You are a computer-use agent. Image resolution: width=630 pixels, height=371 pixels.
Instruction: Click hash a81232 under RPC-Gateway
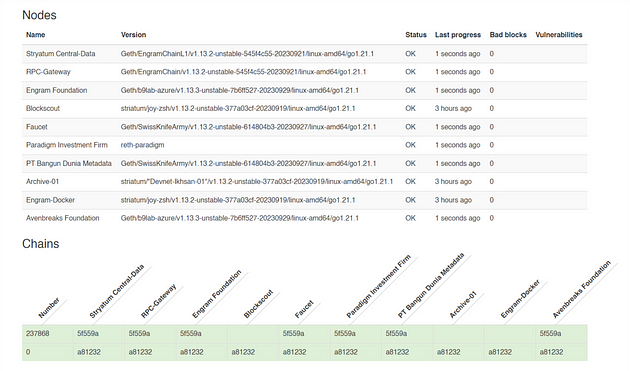tap(140, 352)
